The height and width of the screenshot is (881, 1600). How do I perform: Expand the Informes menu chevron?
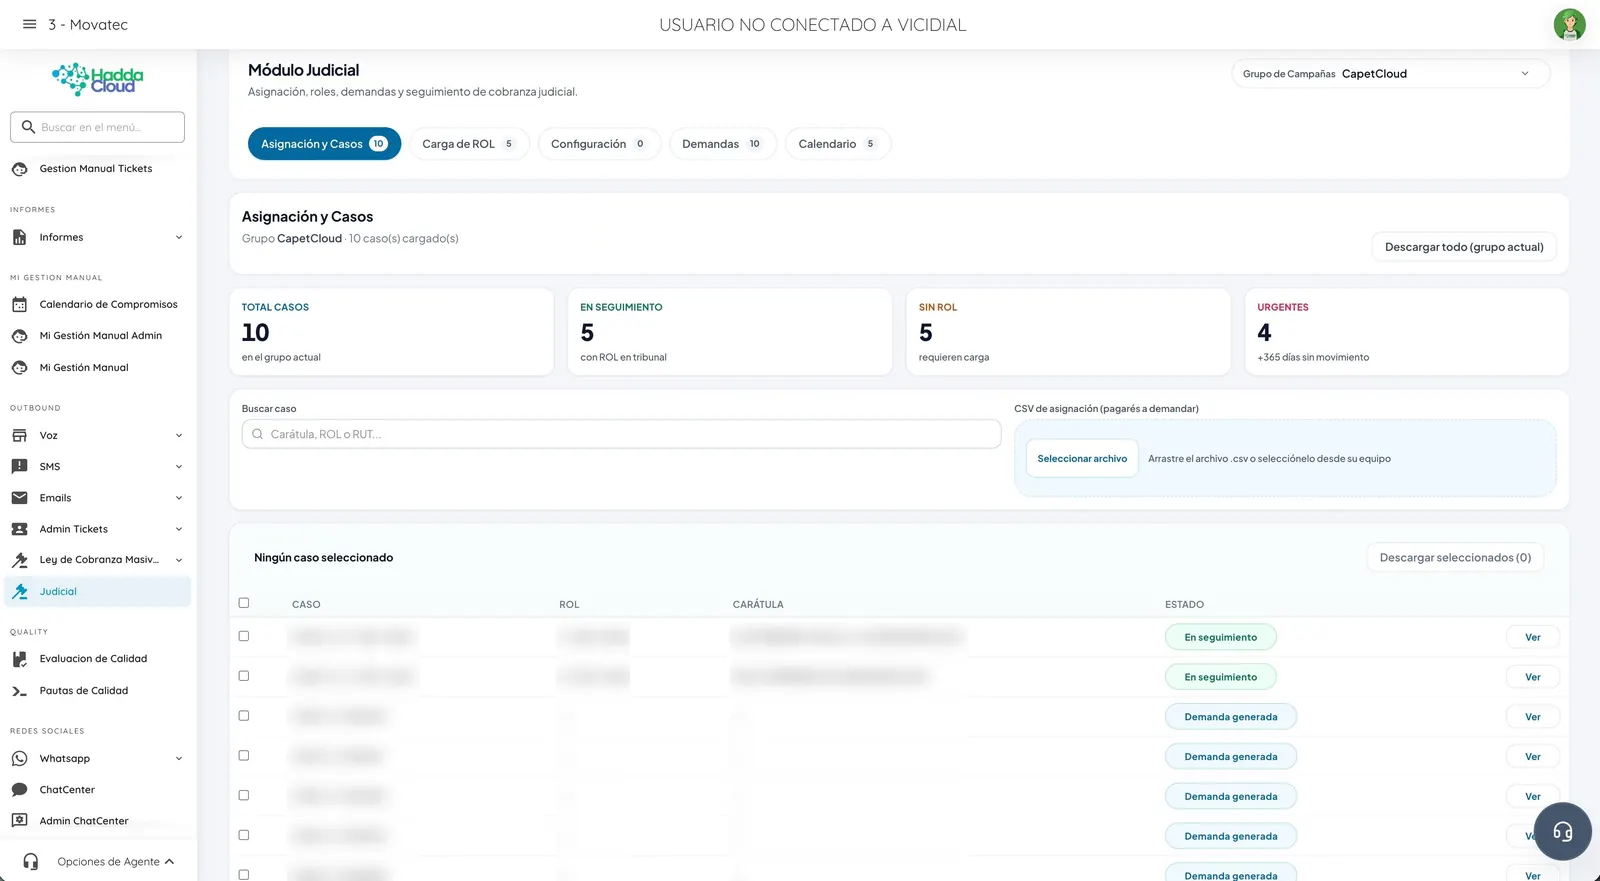179,238
